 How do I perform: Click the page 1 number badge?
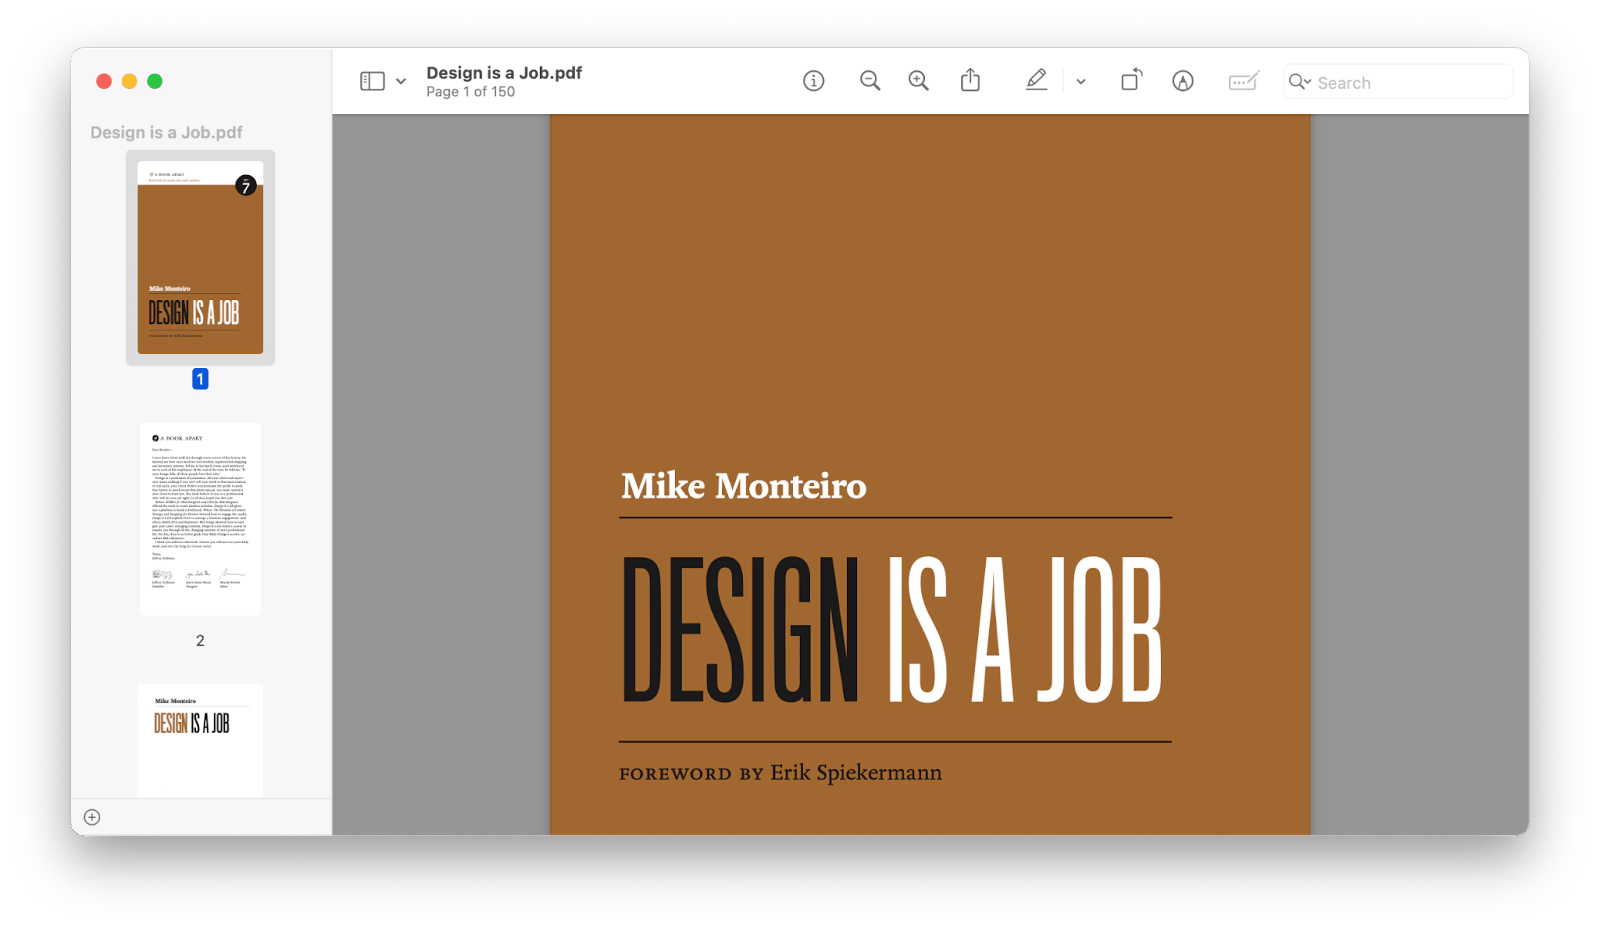(200, 379)
